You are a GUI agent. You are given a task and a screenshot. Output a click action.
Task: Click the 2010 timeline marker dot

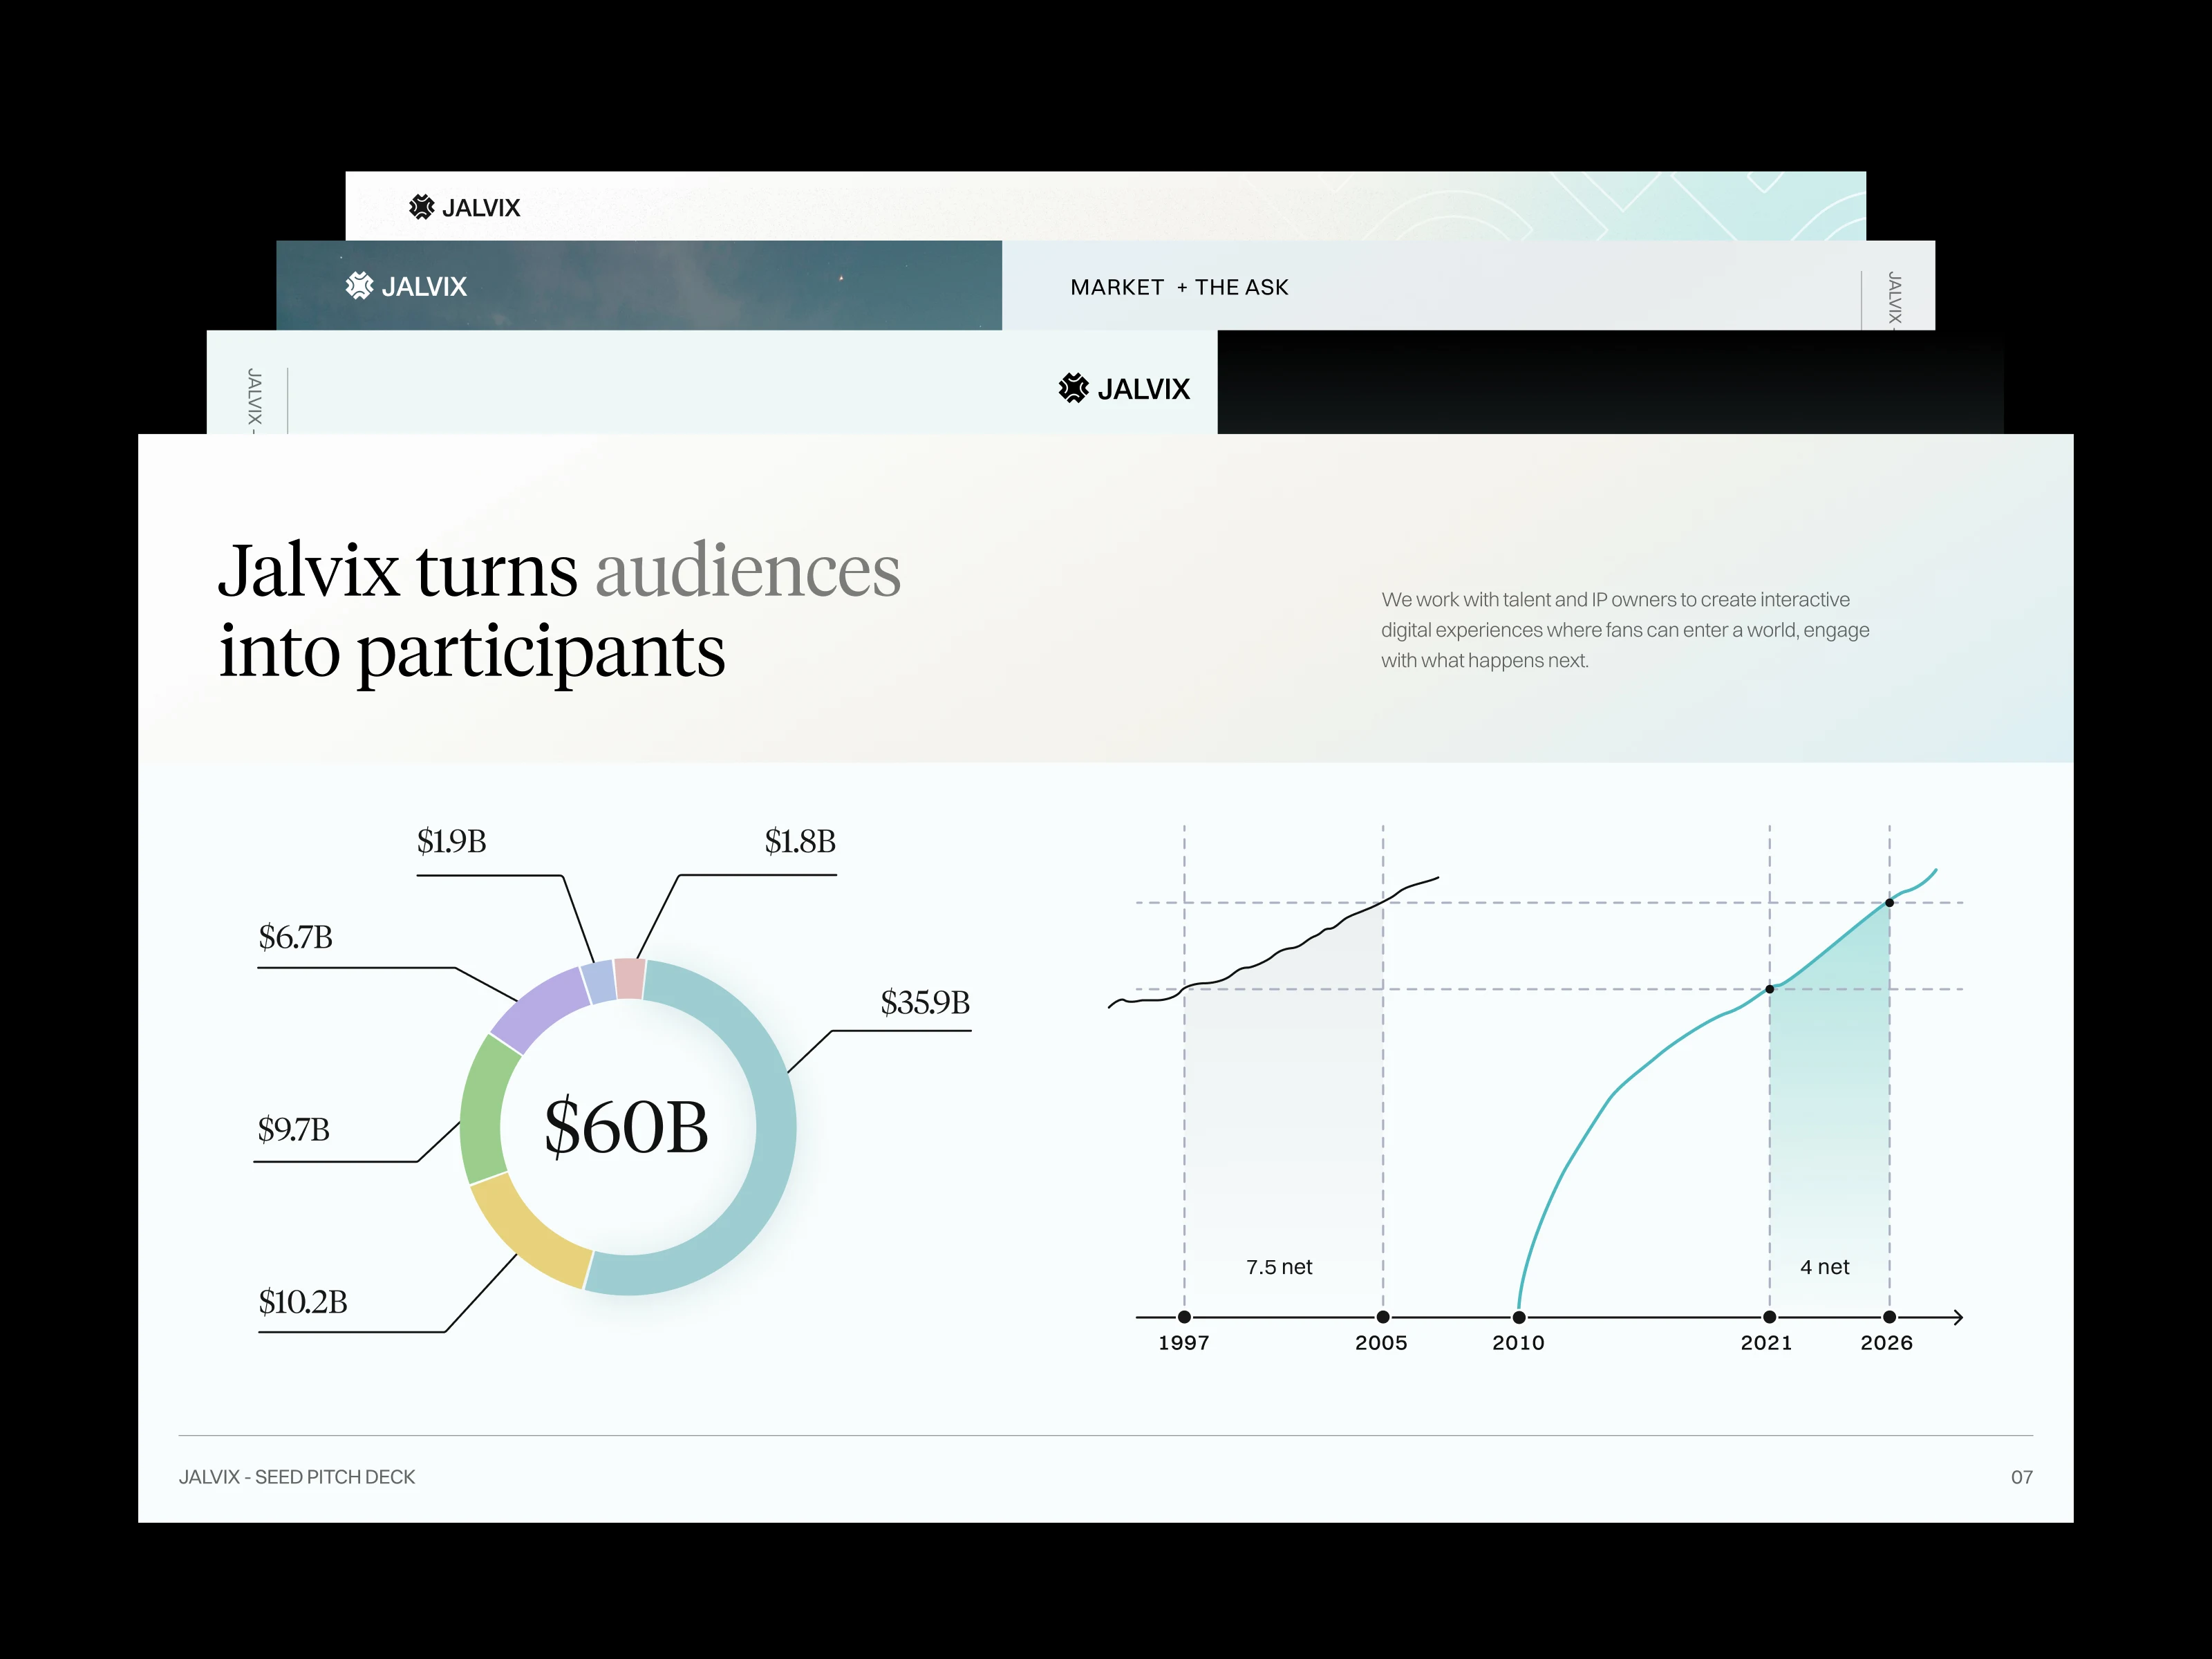point(1519,1317)
